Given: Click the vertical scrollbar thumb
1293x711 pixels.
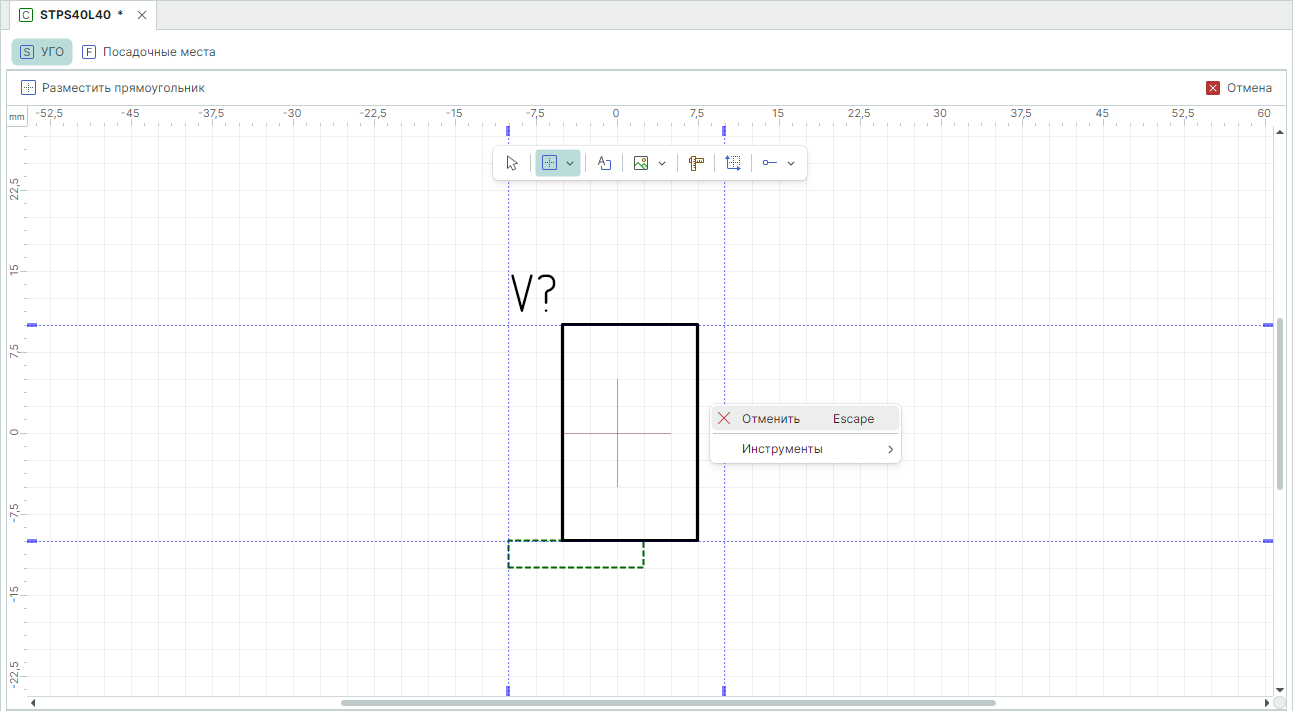Looking at the screenshot, I should point(1280,403).
